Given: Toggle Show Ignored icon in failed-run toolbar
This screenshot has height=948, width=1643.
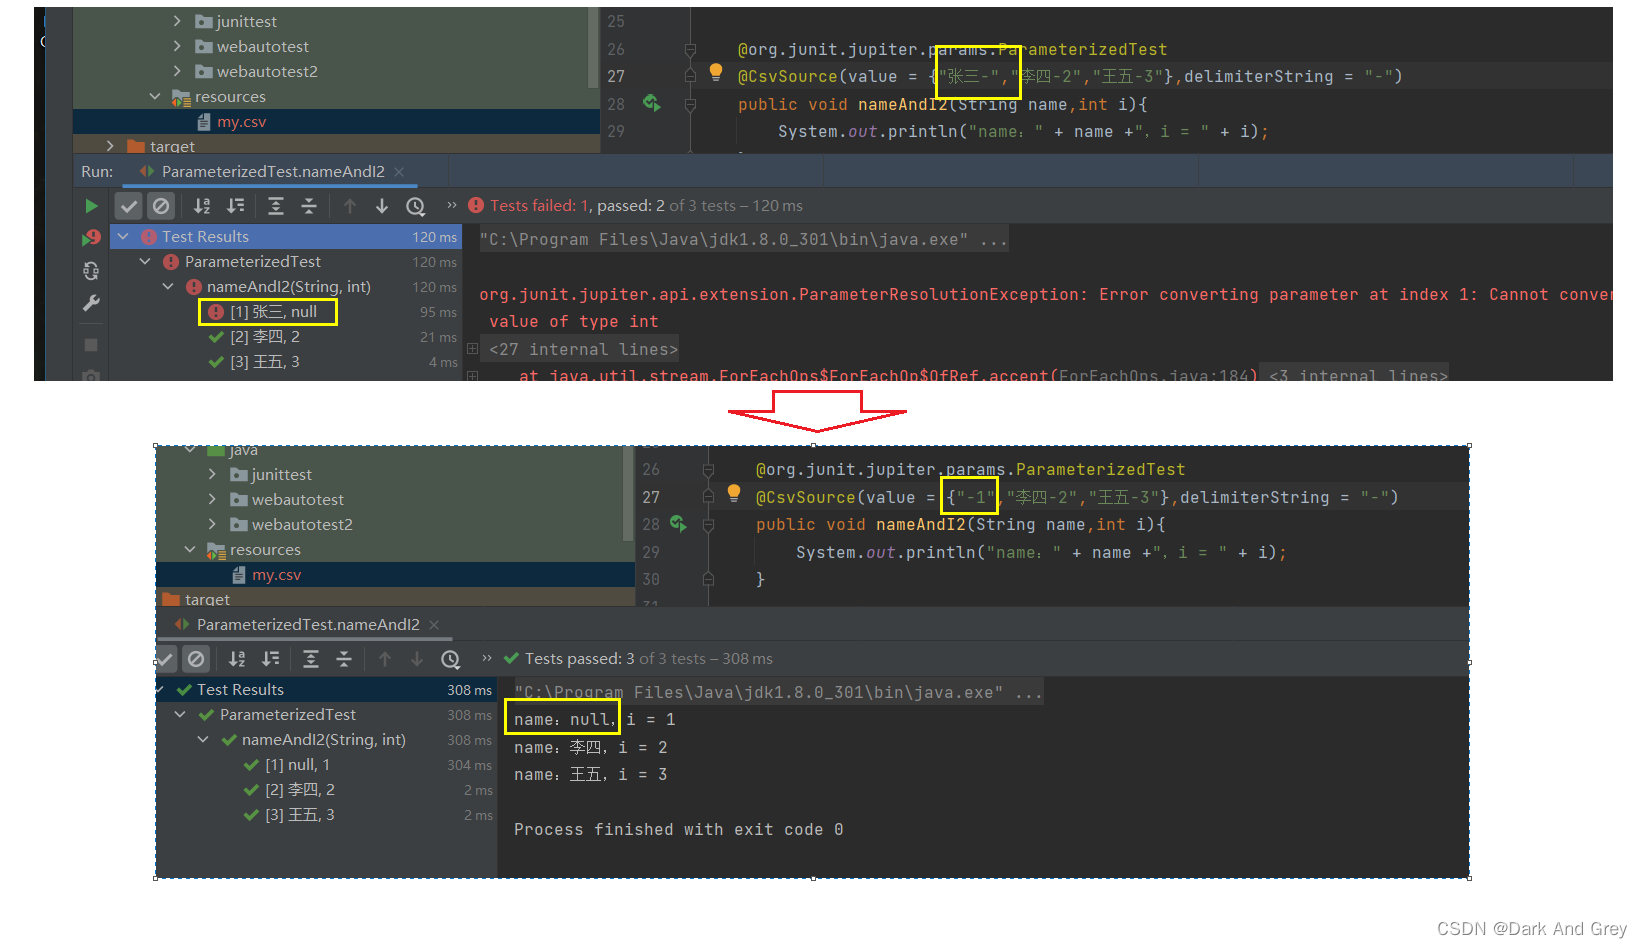Looking at the screenshot, I should tap(161, 206).
